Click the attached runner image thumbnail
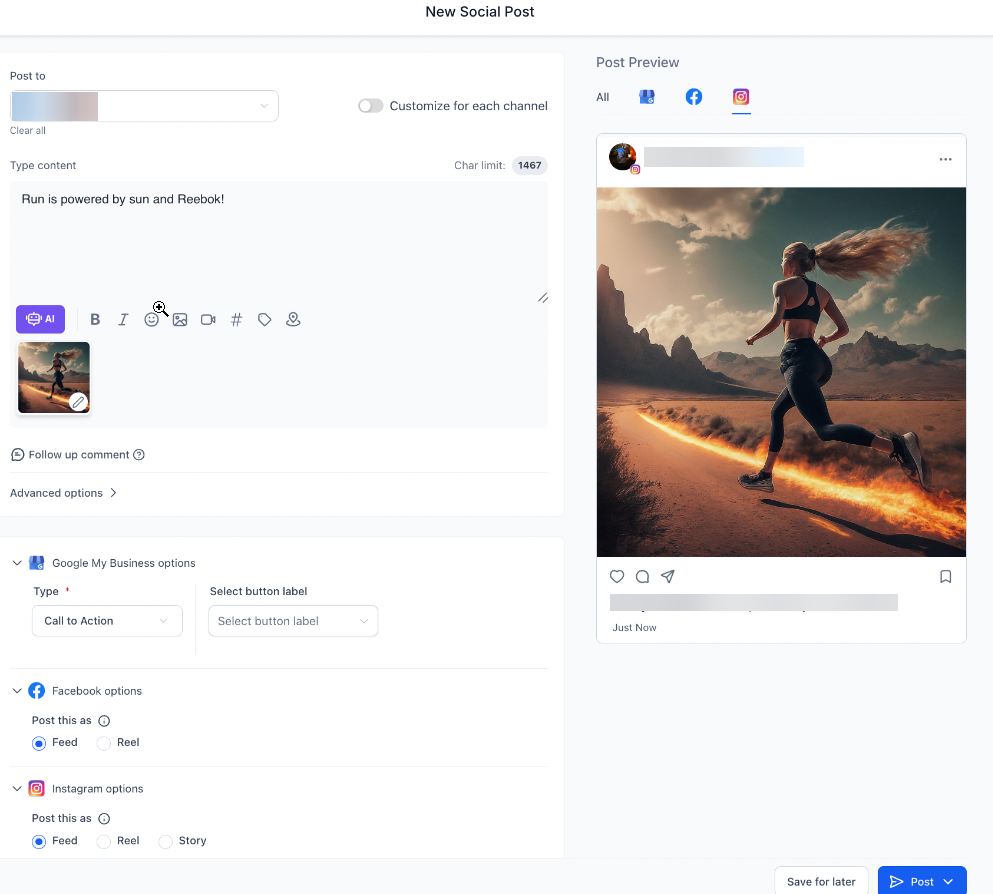Image resolution: width=993 pixels, height=894 pixels. click(x=53, y=377)
